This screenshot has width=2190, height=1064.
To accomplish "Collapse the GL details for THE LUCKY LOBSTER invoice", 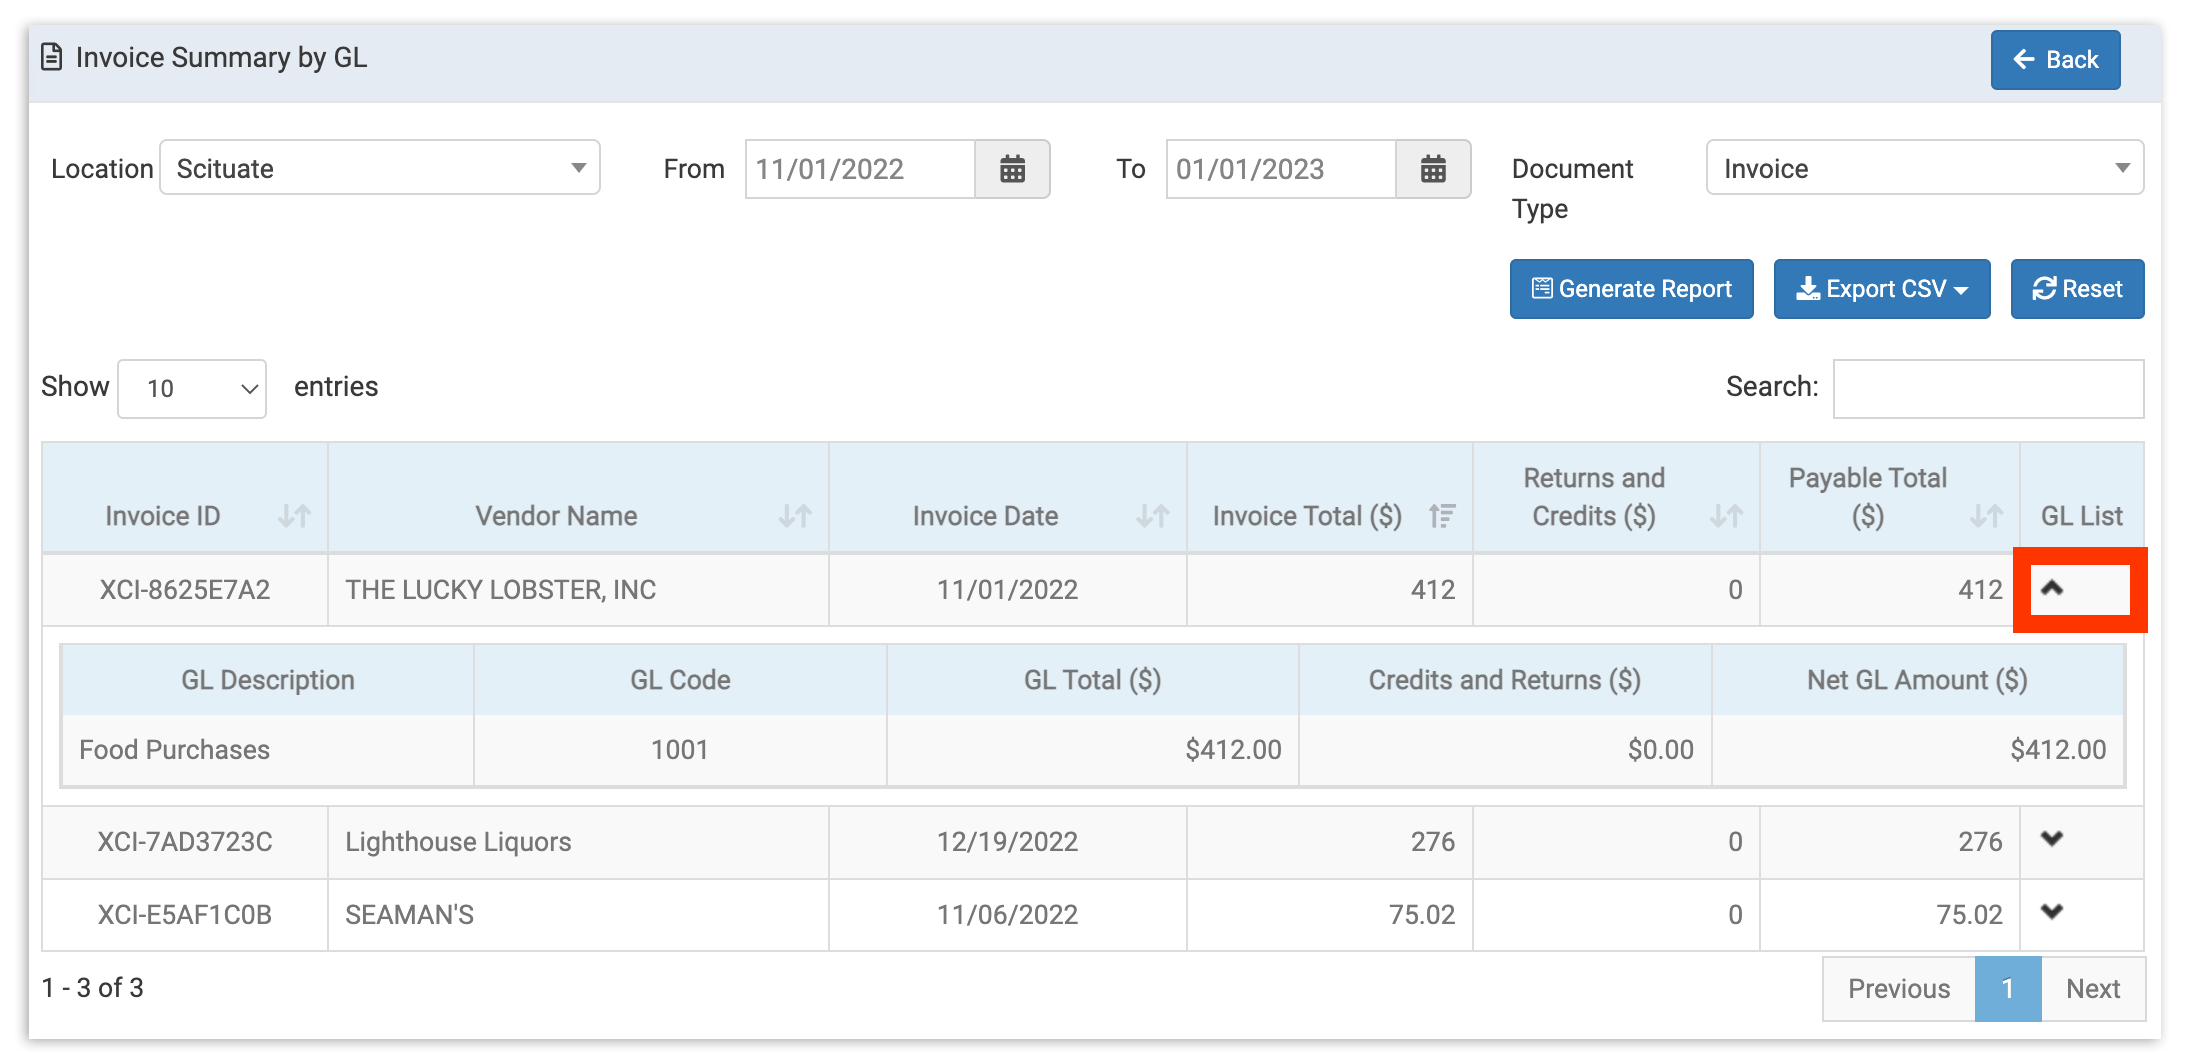I will point(2054,589).
